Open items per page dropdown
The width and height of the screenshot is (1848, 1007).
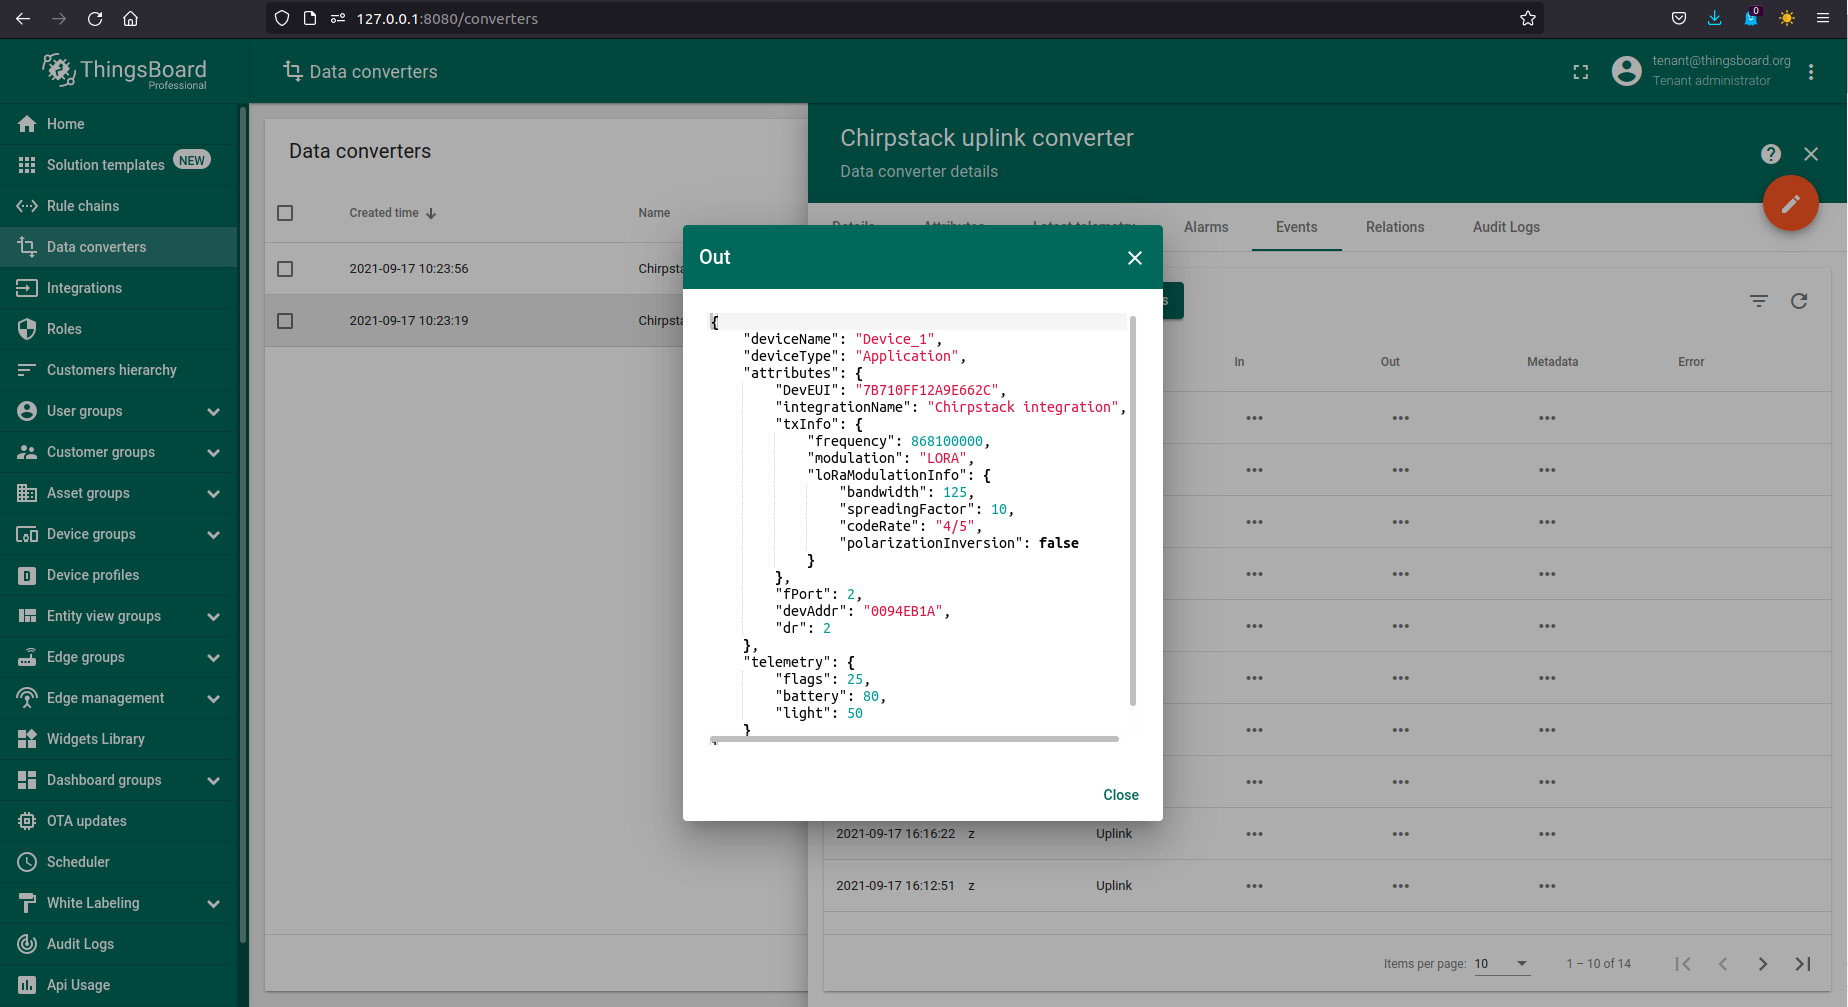pos(1502,964)
